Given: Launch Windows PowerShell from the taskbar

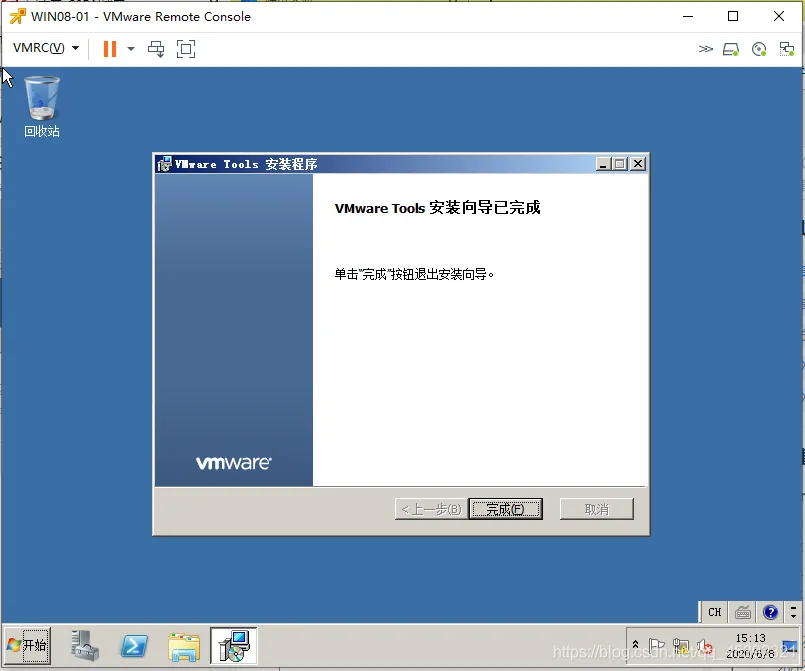Looking at the screenshot, I should click(134, 646).
